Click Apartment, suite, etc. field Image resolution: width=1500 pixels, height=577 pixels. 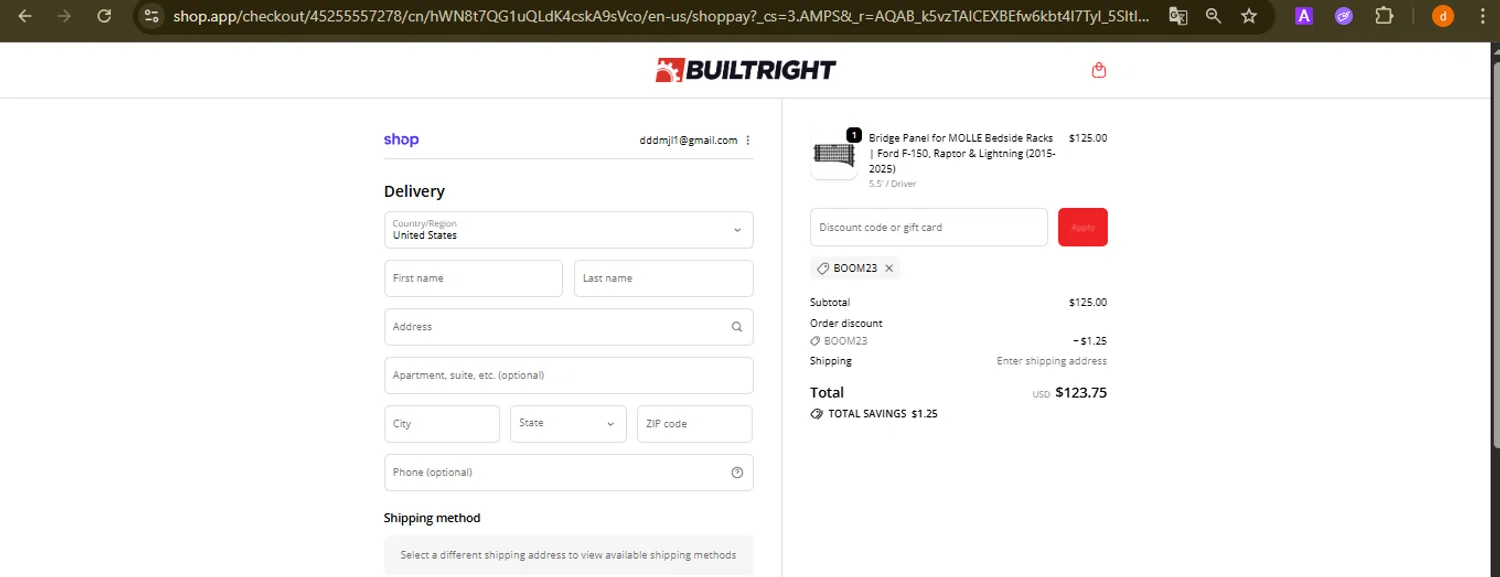[x=569, y=375]
